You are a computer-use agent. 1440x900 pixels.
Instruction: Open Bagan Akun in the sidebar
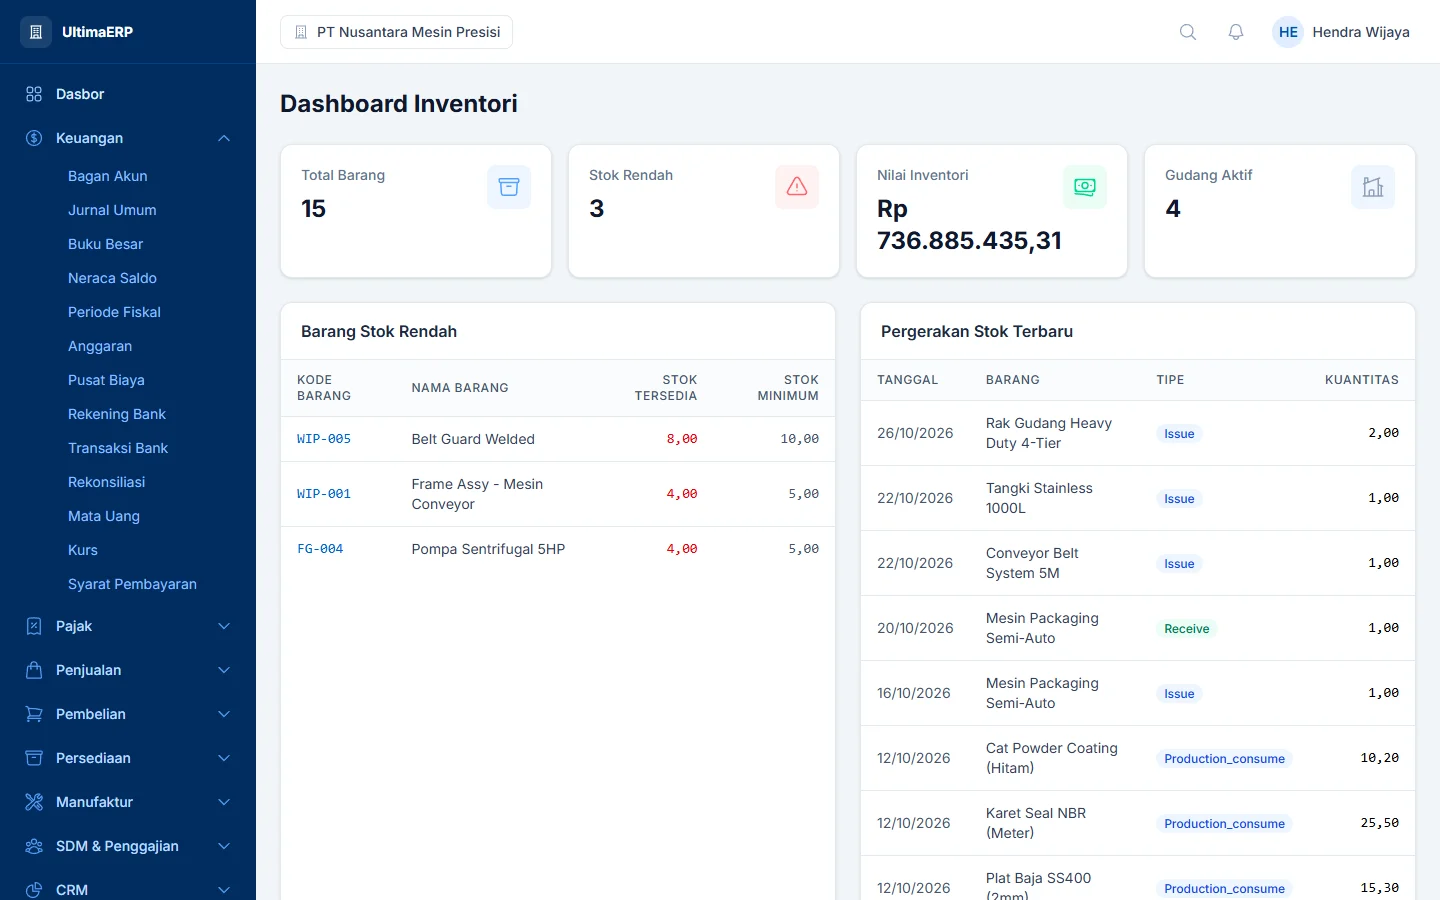108,176
